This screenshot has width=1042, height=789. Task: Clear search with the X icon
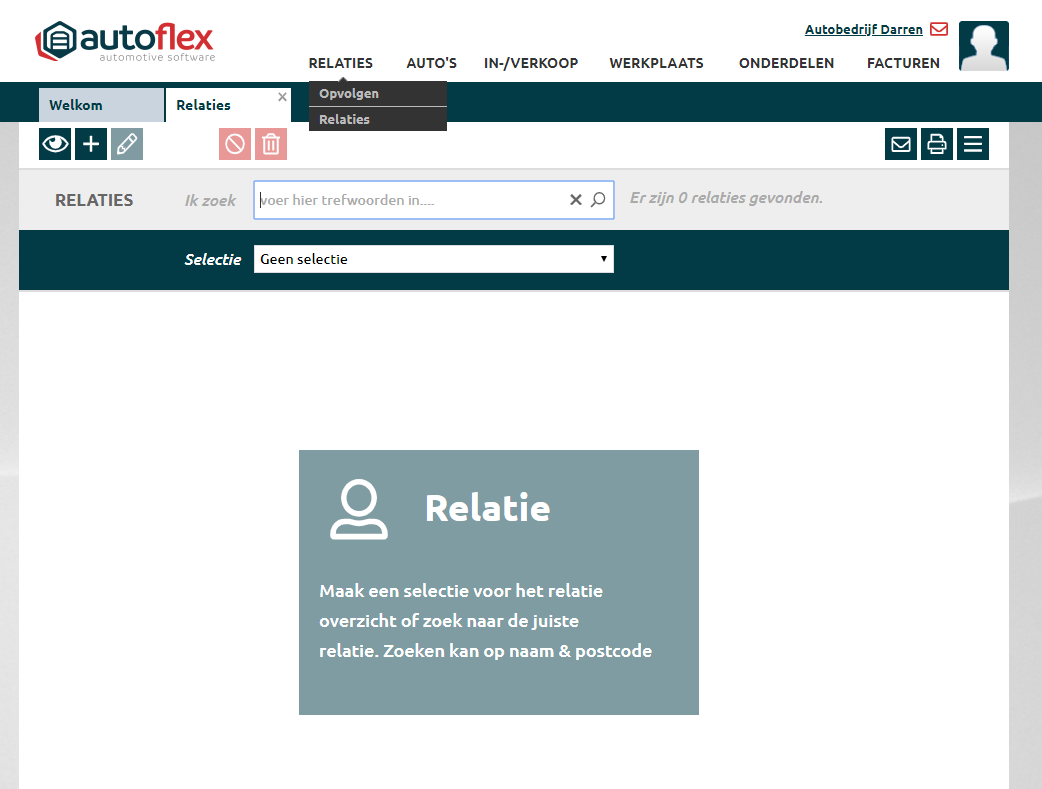click(x=576, y=200)
